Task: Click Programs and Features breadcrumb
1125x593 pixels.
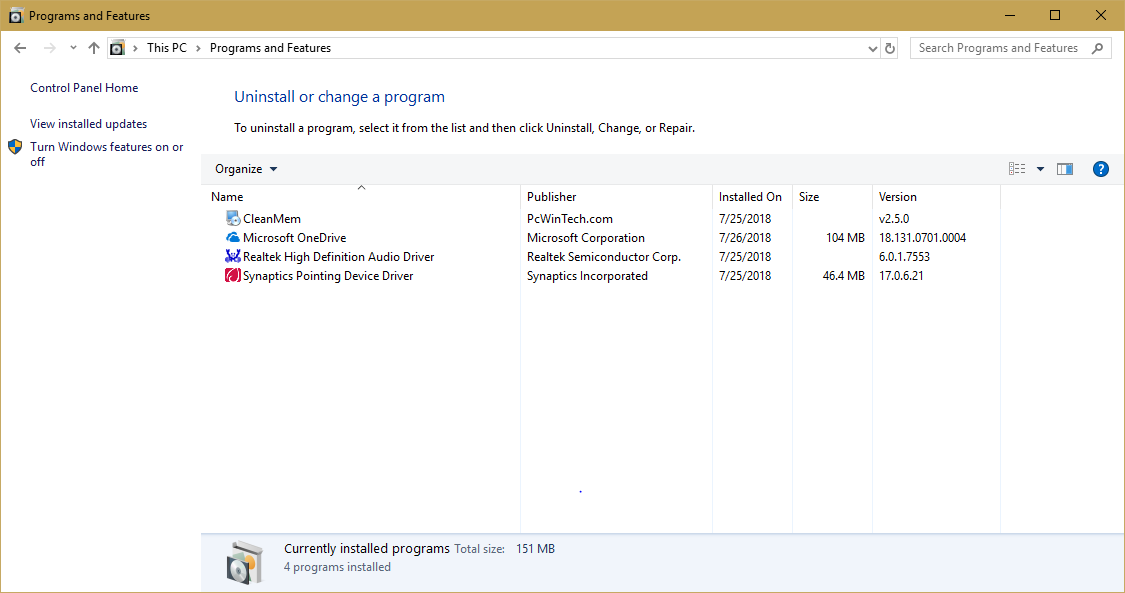Action: click(270, 48)
